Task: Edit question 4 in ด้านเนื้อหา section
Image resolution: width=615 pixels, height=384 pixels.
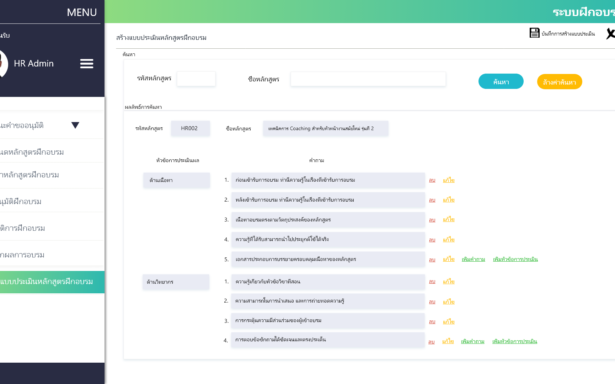Action: pos(449,240)
